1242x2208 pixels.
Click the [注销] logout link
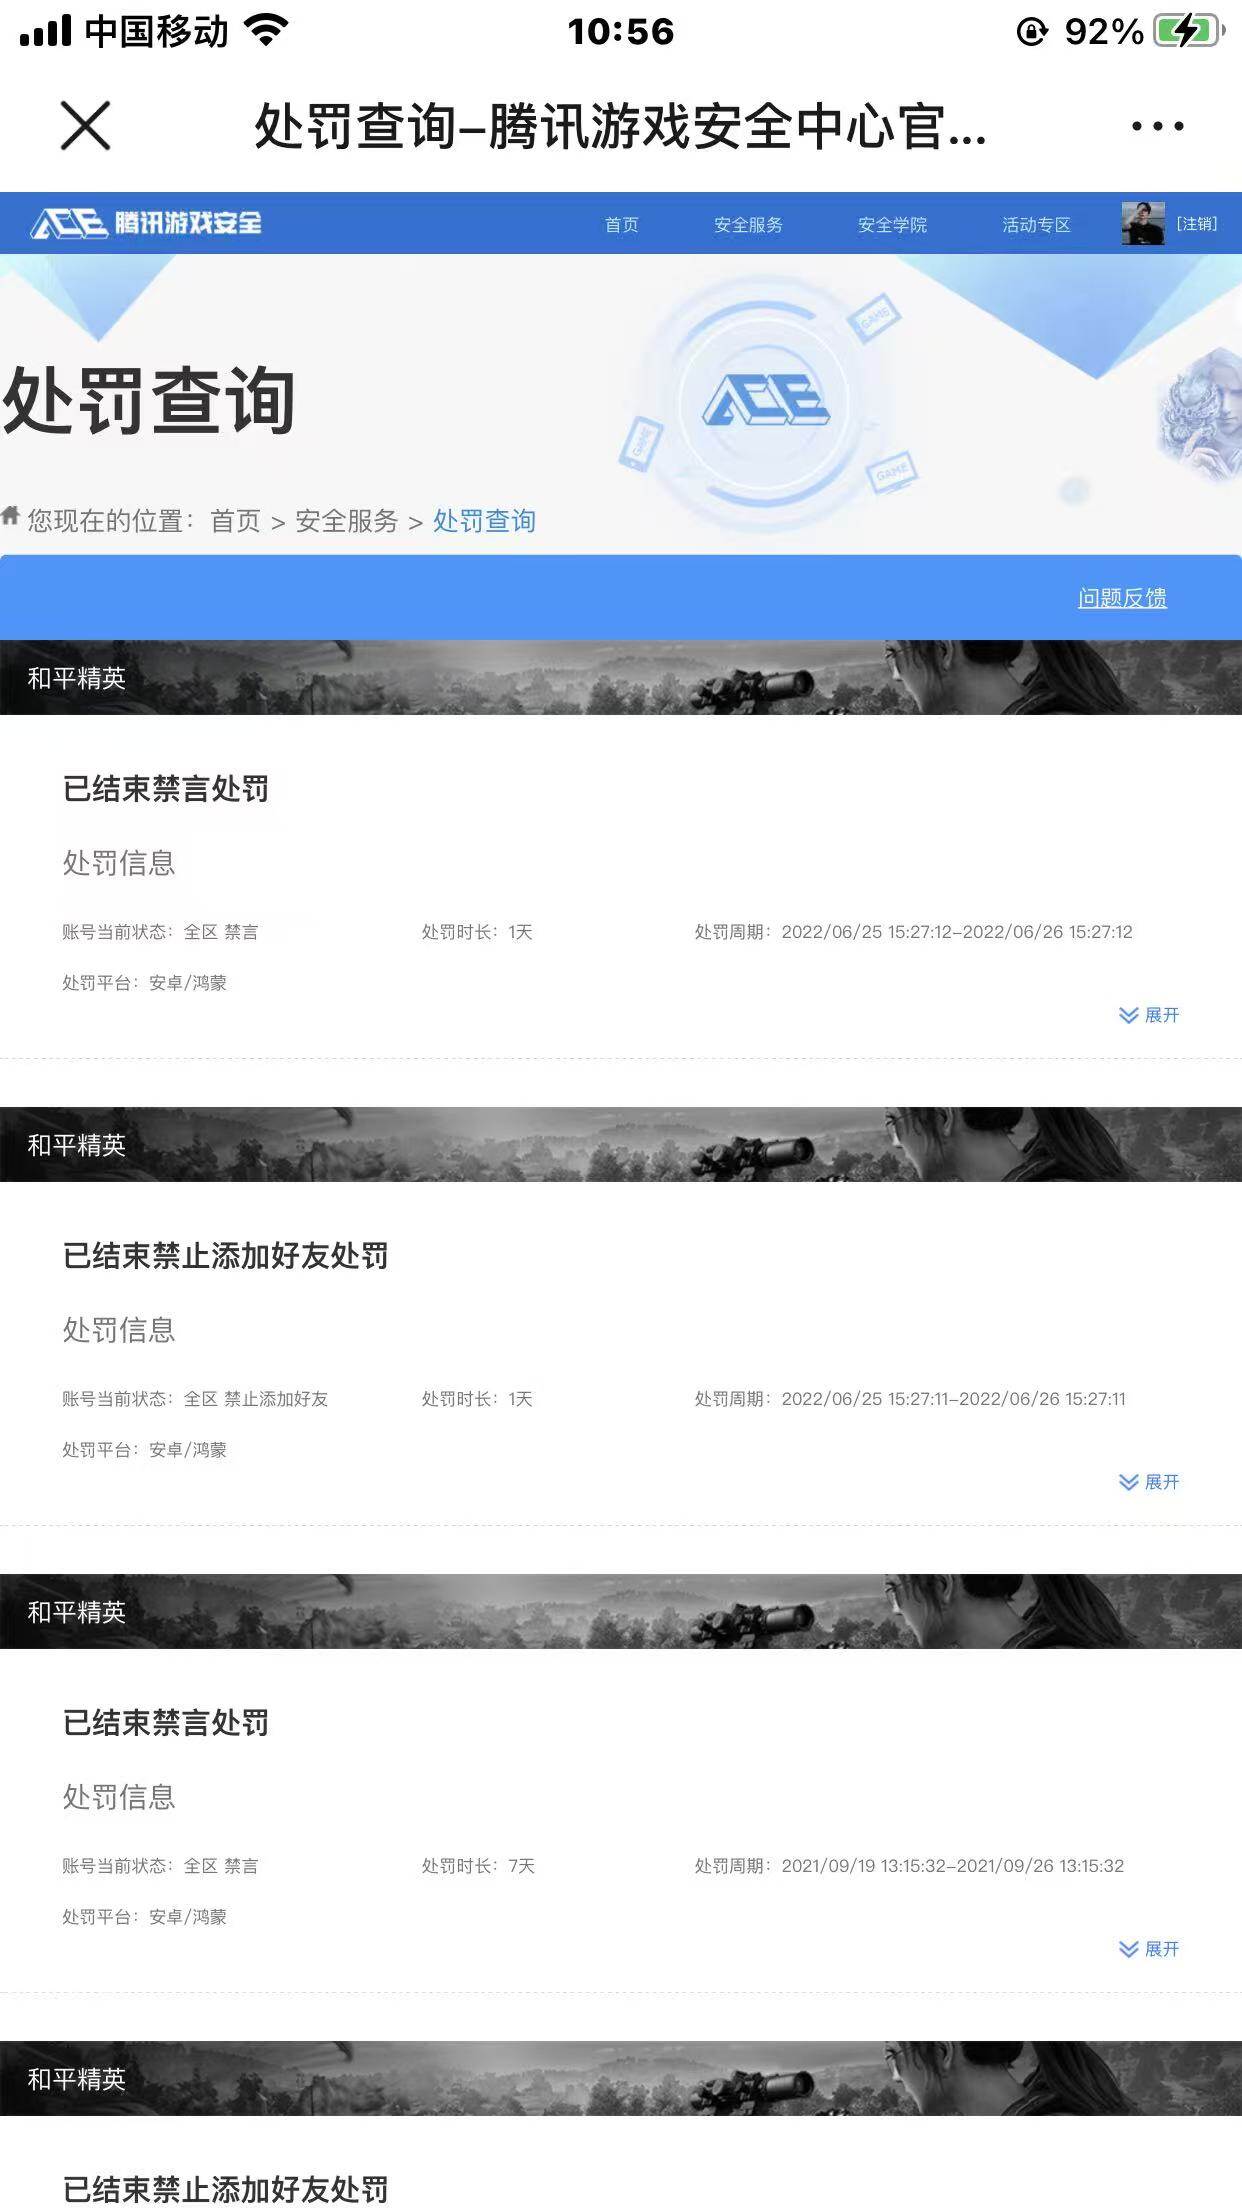(1196, 223)
